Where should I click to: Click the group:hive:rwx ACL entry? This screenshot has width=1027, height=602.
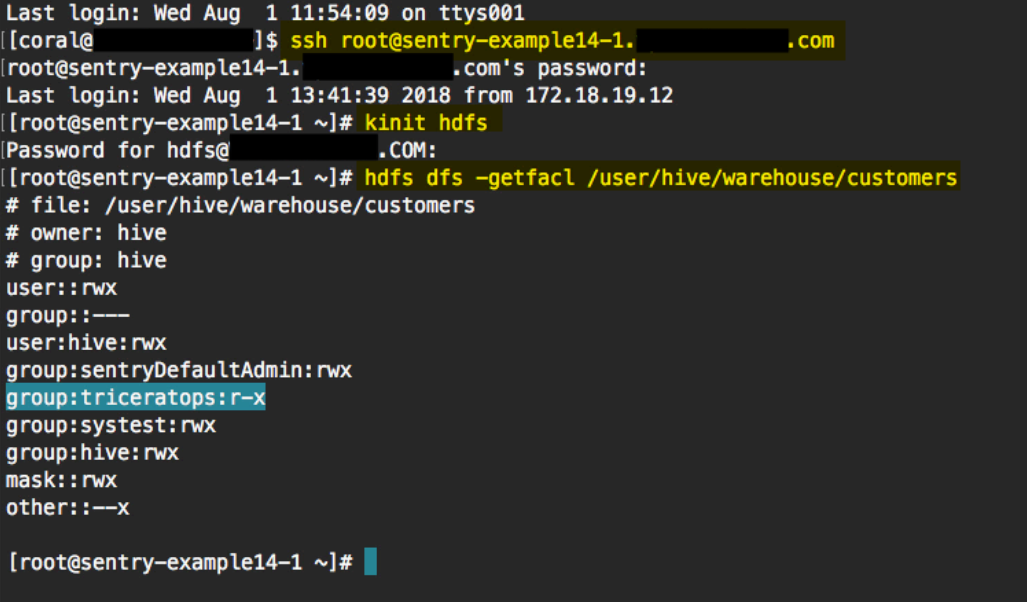[92, 453]
